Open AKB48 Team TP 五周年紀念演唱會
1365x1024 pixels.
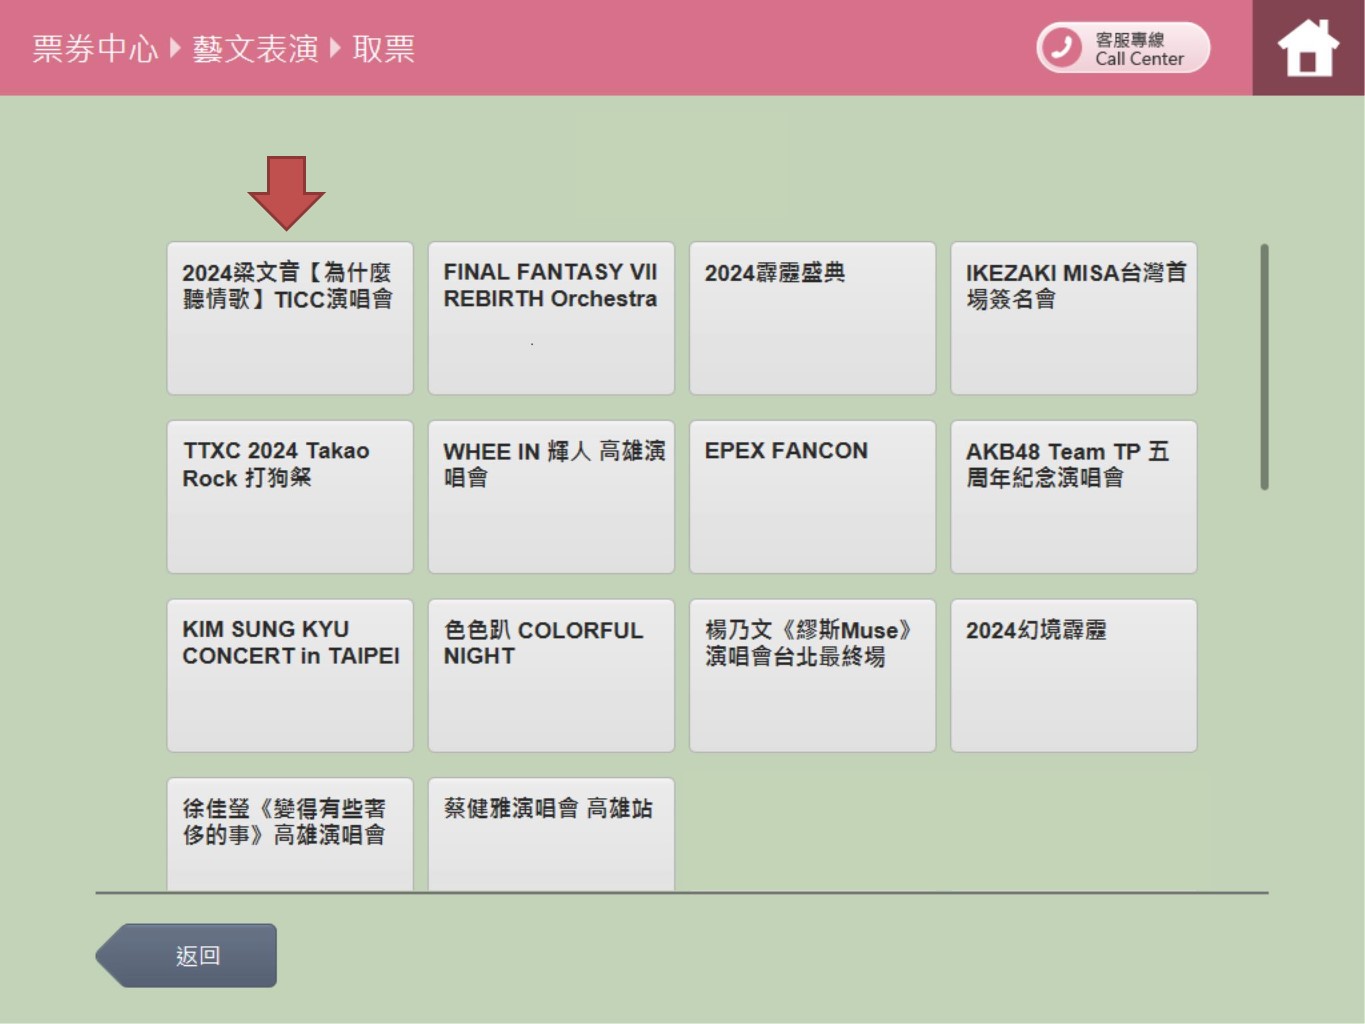[x=1073, y=497]
